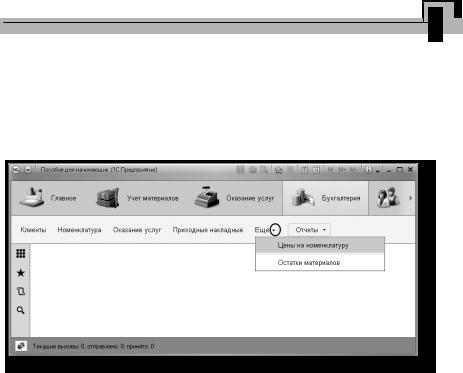Expand the Еще dropdown arrow
Viewport: 463px width, 373px height.
[x=275, y=230]
